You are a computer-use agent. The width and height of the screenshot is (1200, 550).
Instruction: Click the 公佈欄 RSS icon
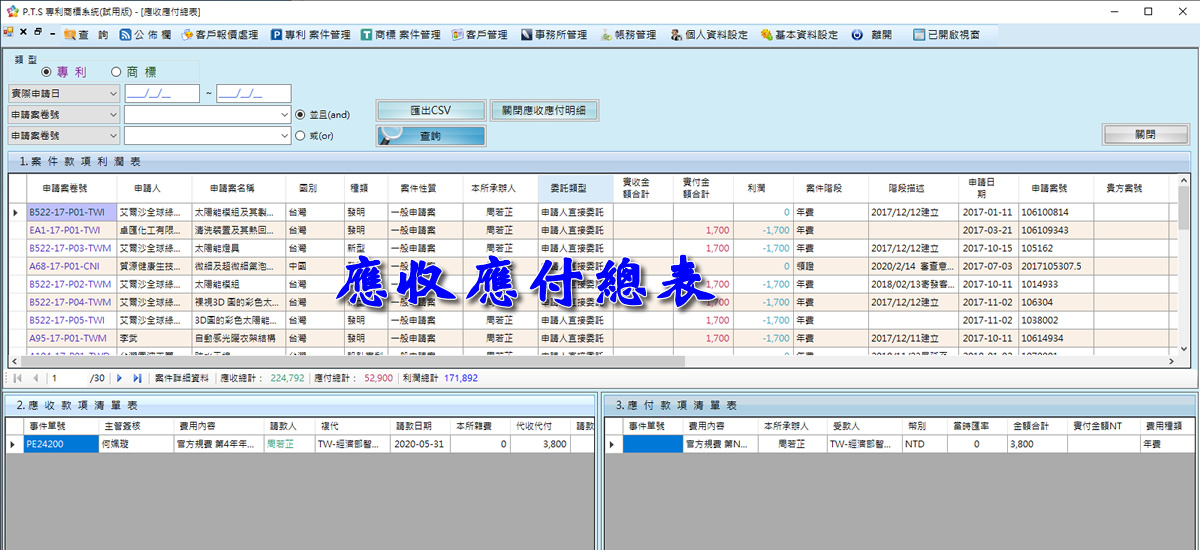[x=125, y=34]
